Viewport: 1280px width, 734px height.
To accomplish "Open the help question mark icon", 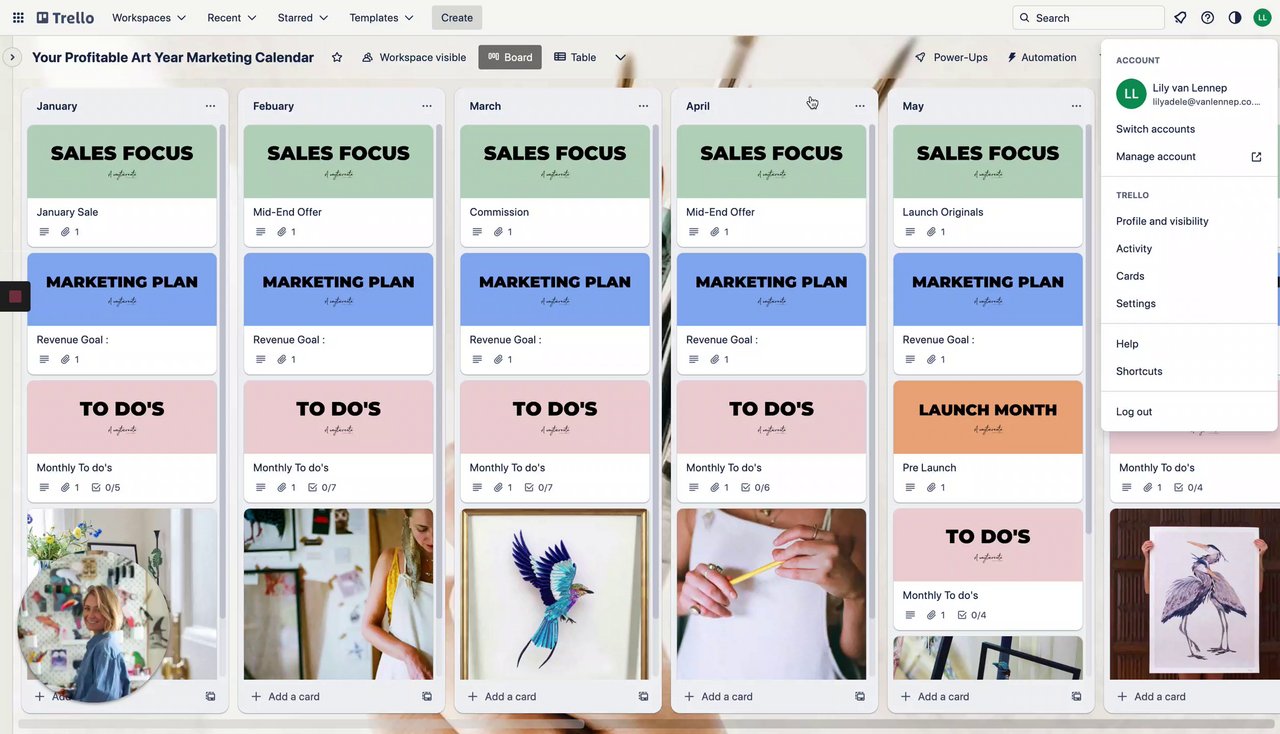I will pyautogui.click(x=1207, y=17).
